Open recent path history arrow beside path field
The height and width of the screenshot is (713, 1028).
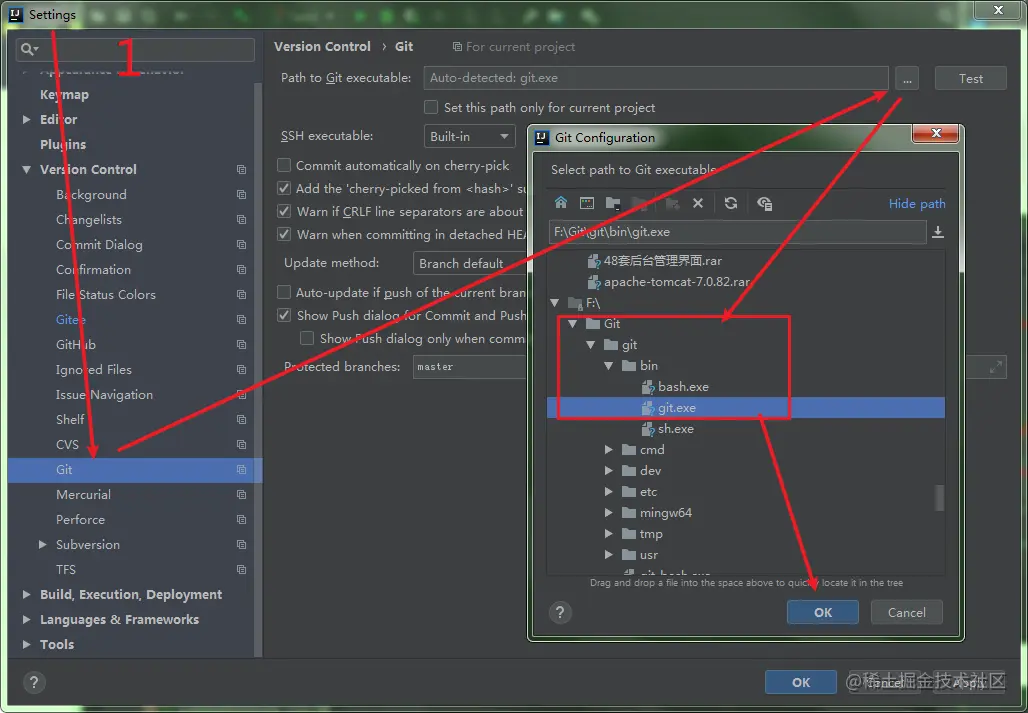click(938, 232)
